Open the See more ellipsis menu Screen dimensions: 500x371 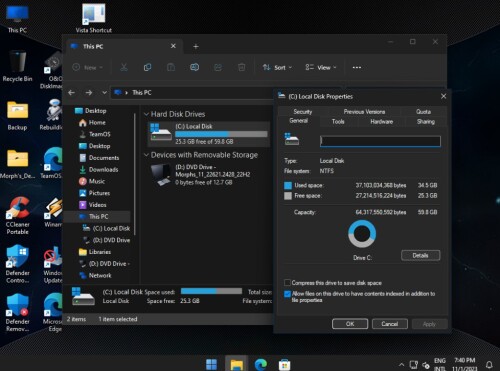point(357,67)
